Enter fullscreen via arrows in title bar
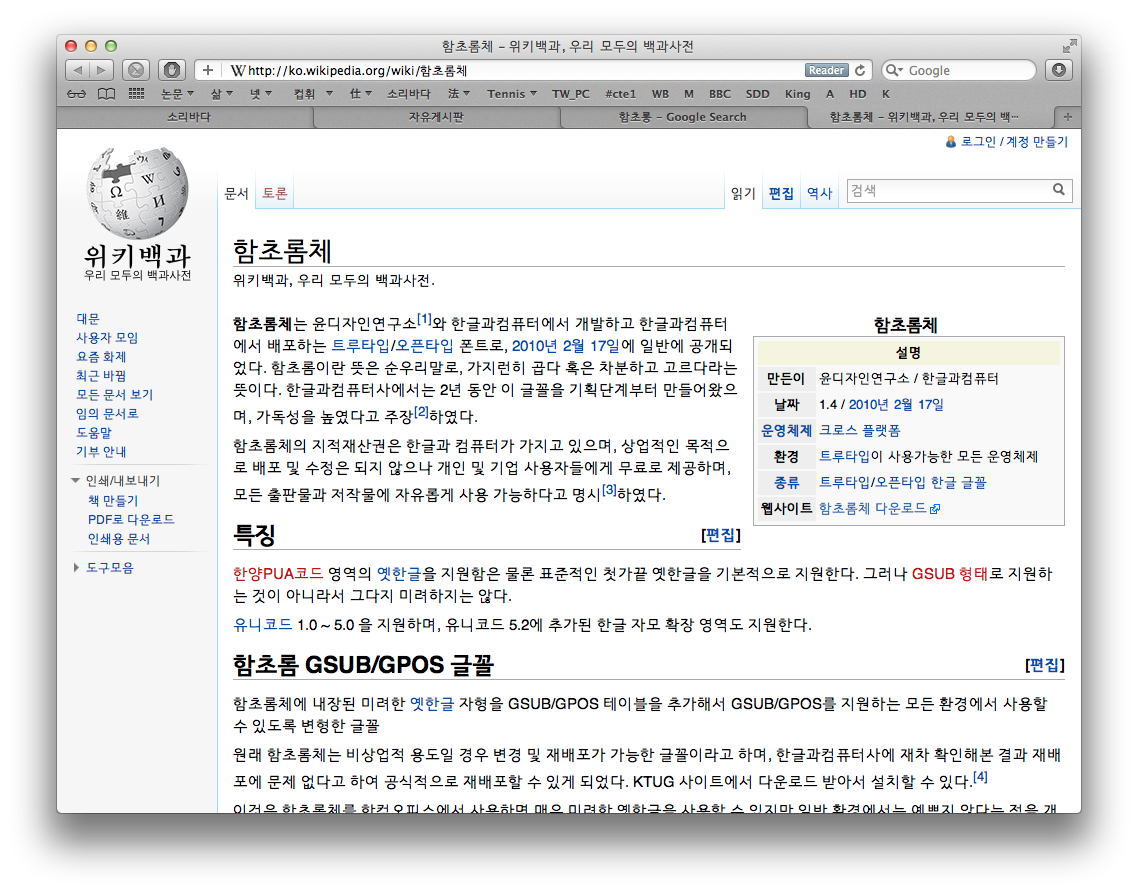 click(x=1069, y=46)
